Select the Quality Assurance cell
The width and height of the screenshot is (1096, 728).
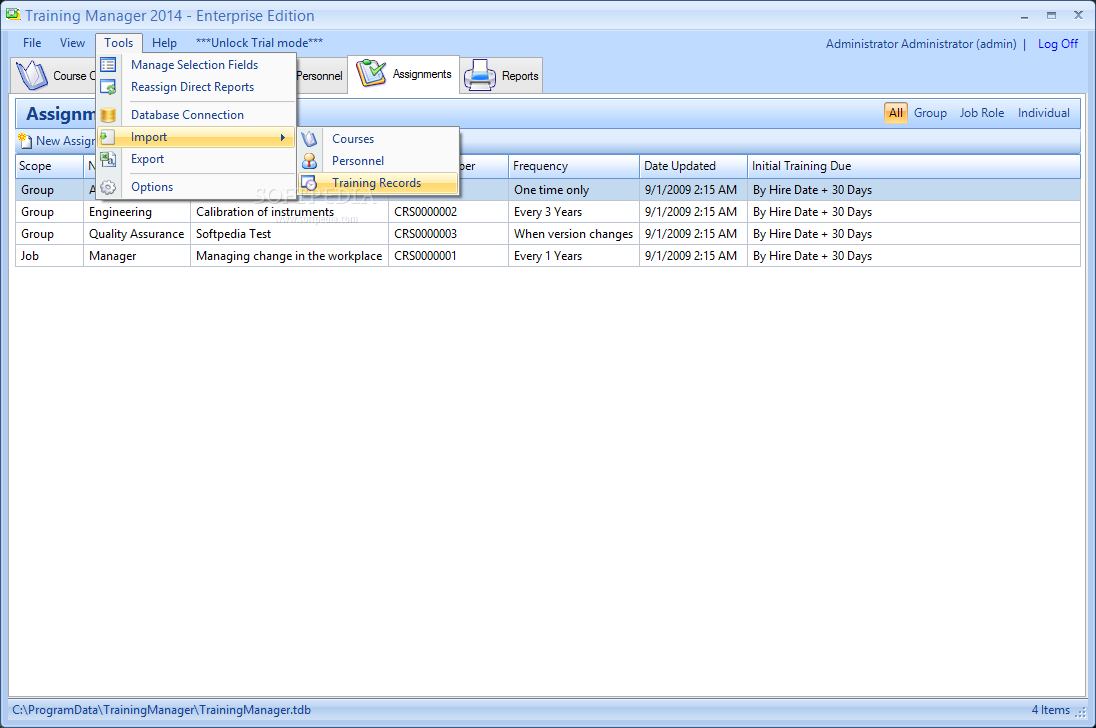(136, 234)
